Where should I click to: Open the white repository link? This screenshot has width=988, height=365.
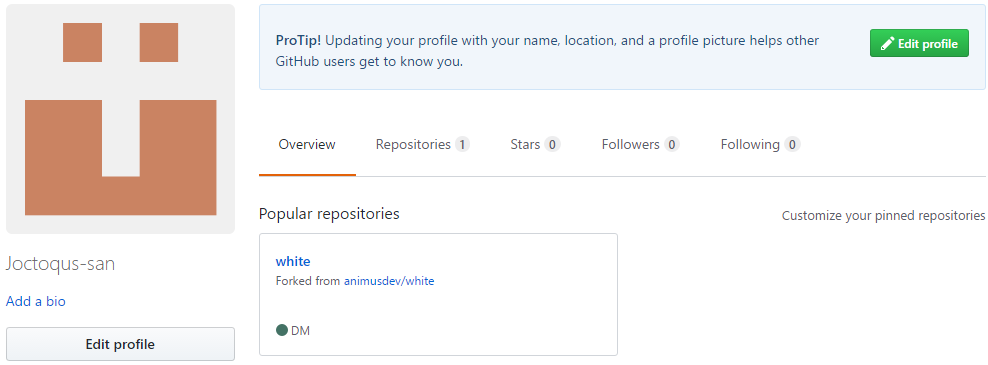pos(293,261)
